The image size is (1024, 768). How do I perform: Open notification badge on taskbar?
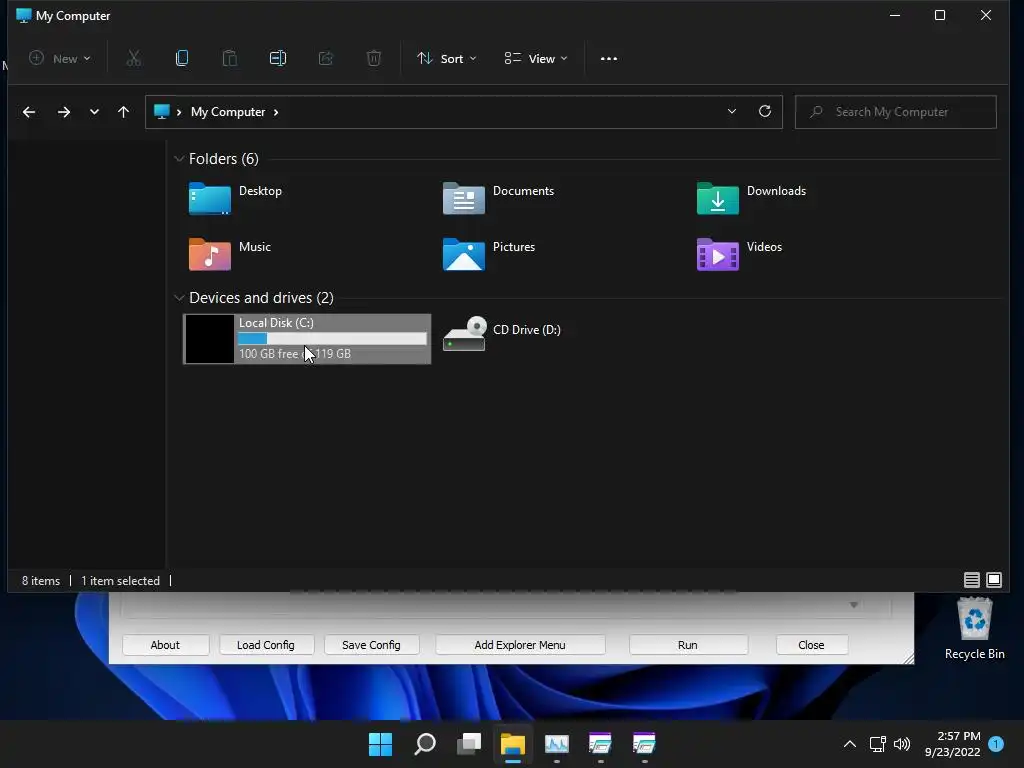(996, 744)
